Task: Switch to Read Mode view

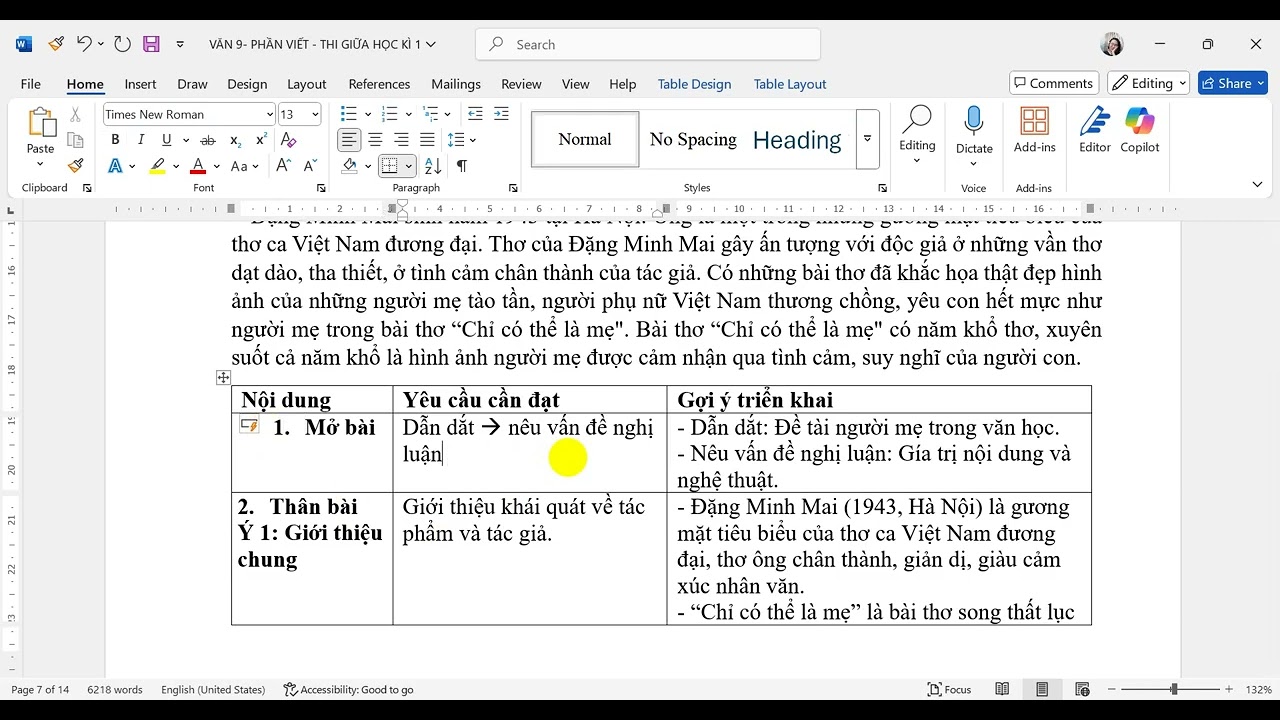Action: pyautogui.click(x=1002, y=689)
